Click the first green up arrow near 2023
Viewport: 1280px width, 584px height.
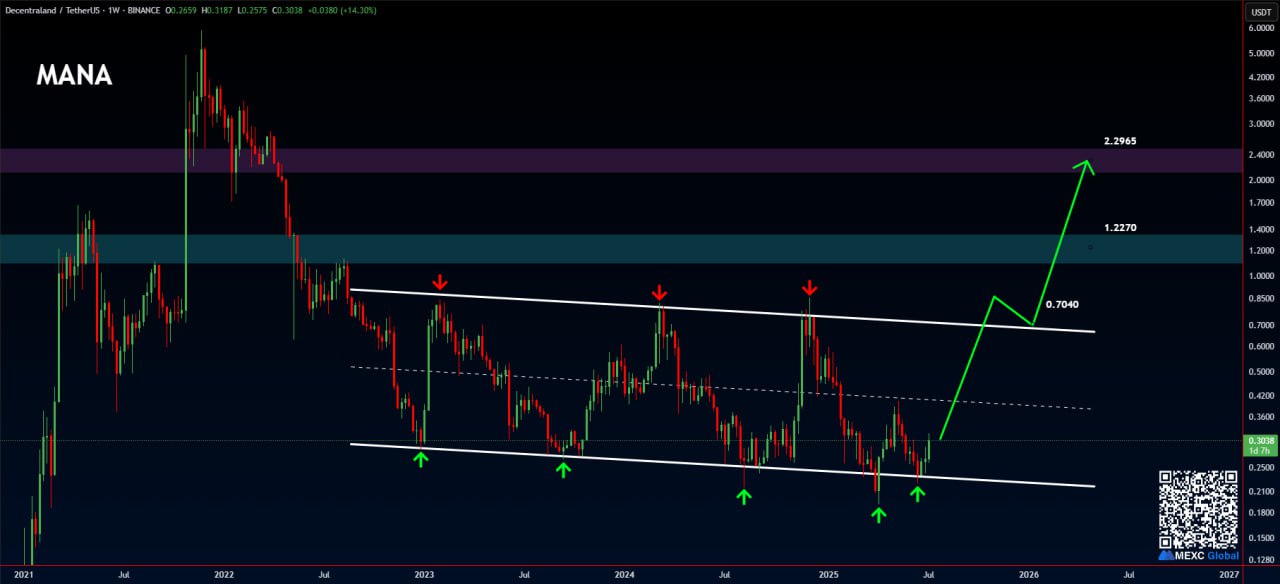[421, 458]
